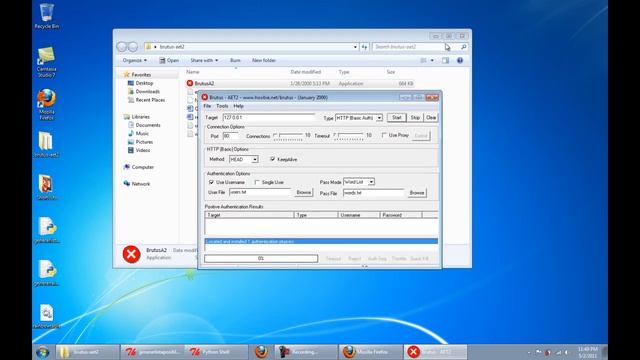This screenshot has height=360, width=640.
Task: Click Explorer's Back navigation arrow
Action: coord(122,47)
